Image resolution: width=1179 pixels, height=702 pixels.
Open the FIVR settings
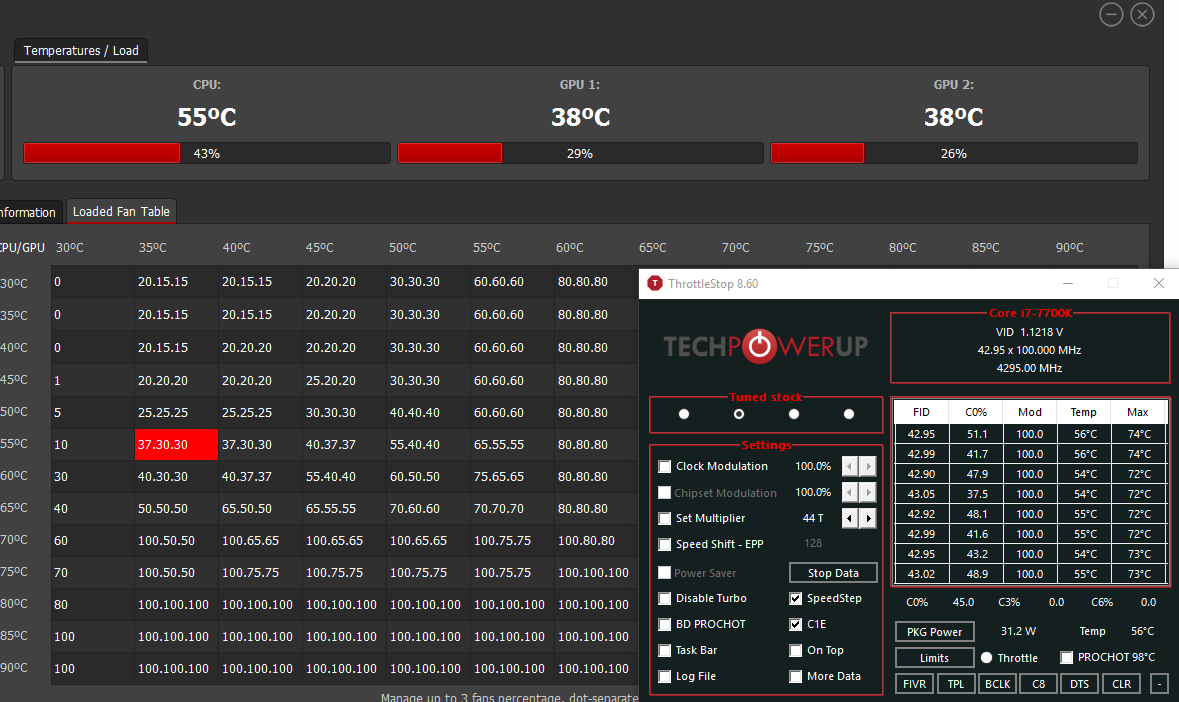pos(914,684)
